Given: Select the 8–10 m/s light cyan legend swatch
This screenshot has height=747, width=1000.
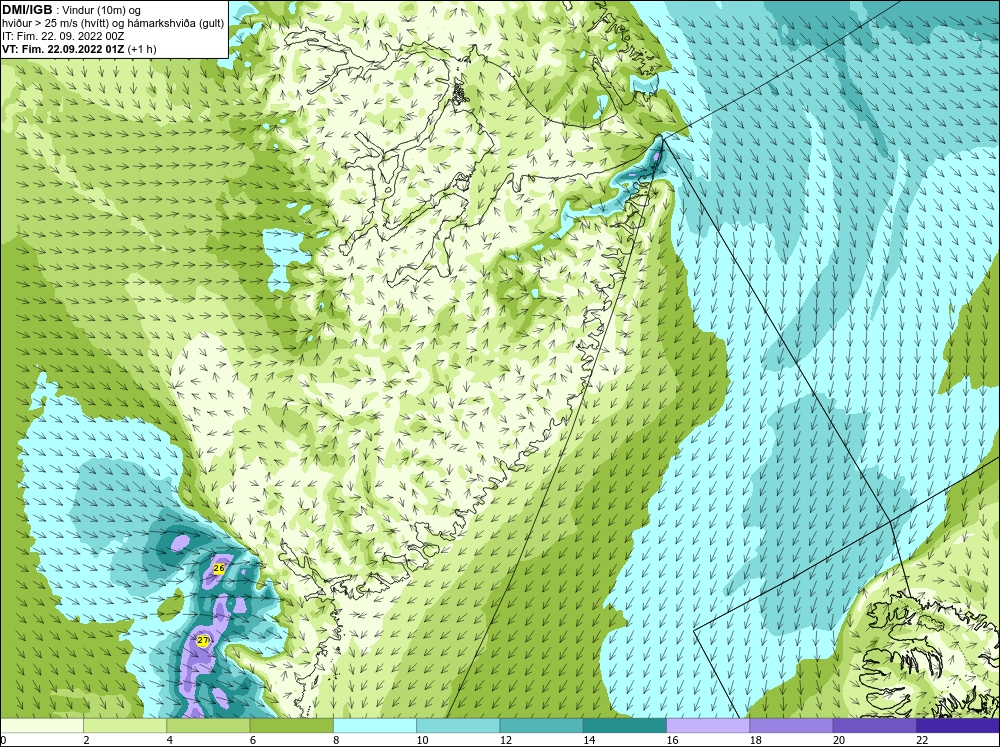Looking at the screenshot, I should point(375,725).
